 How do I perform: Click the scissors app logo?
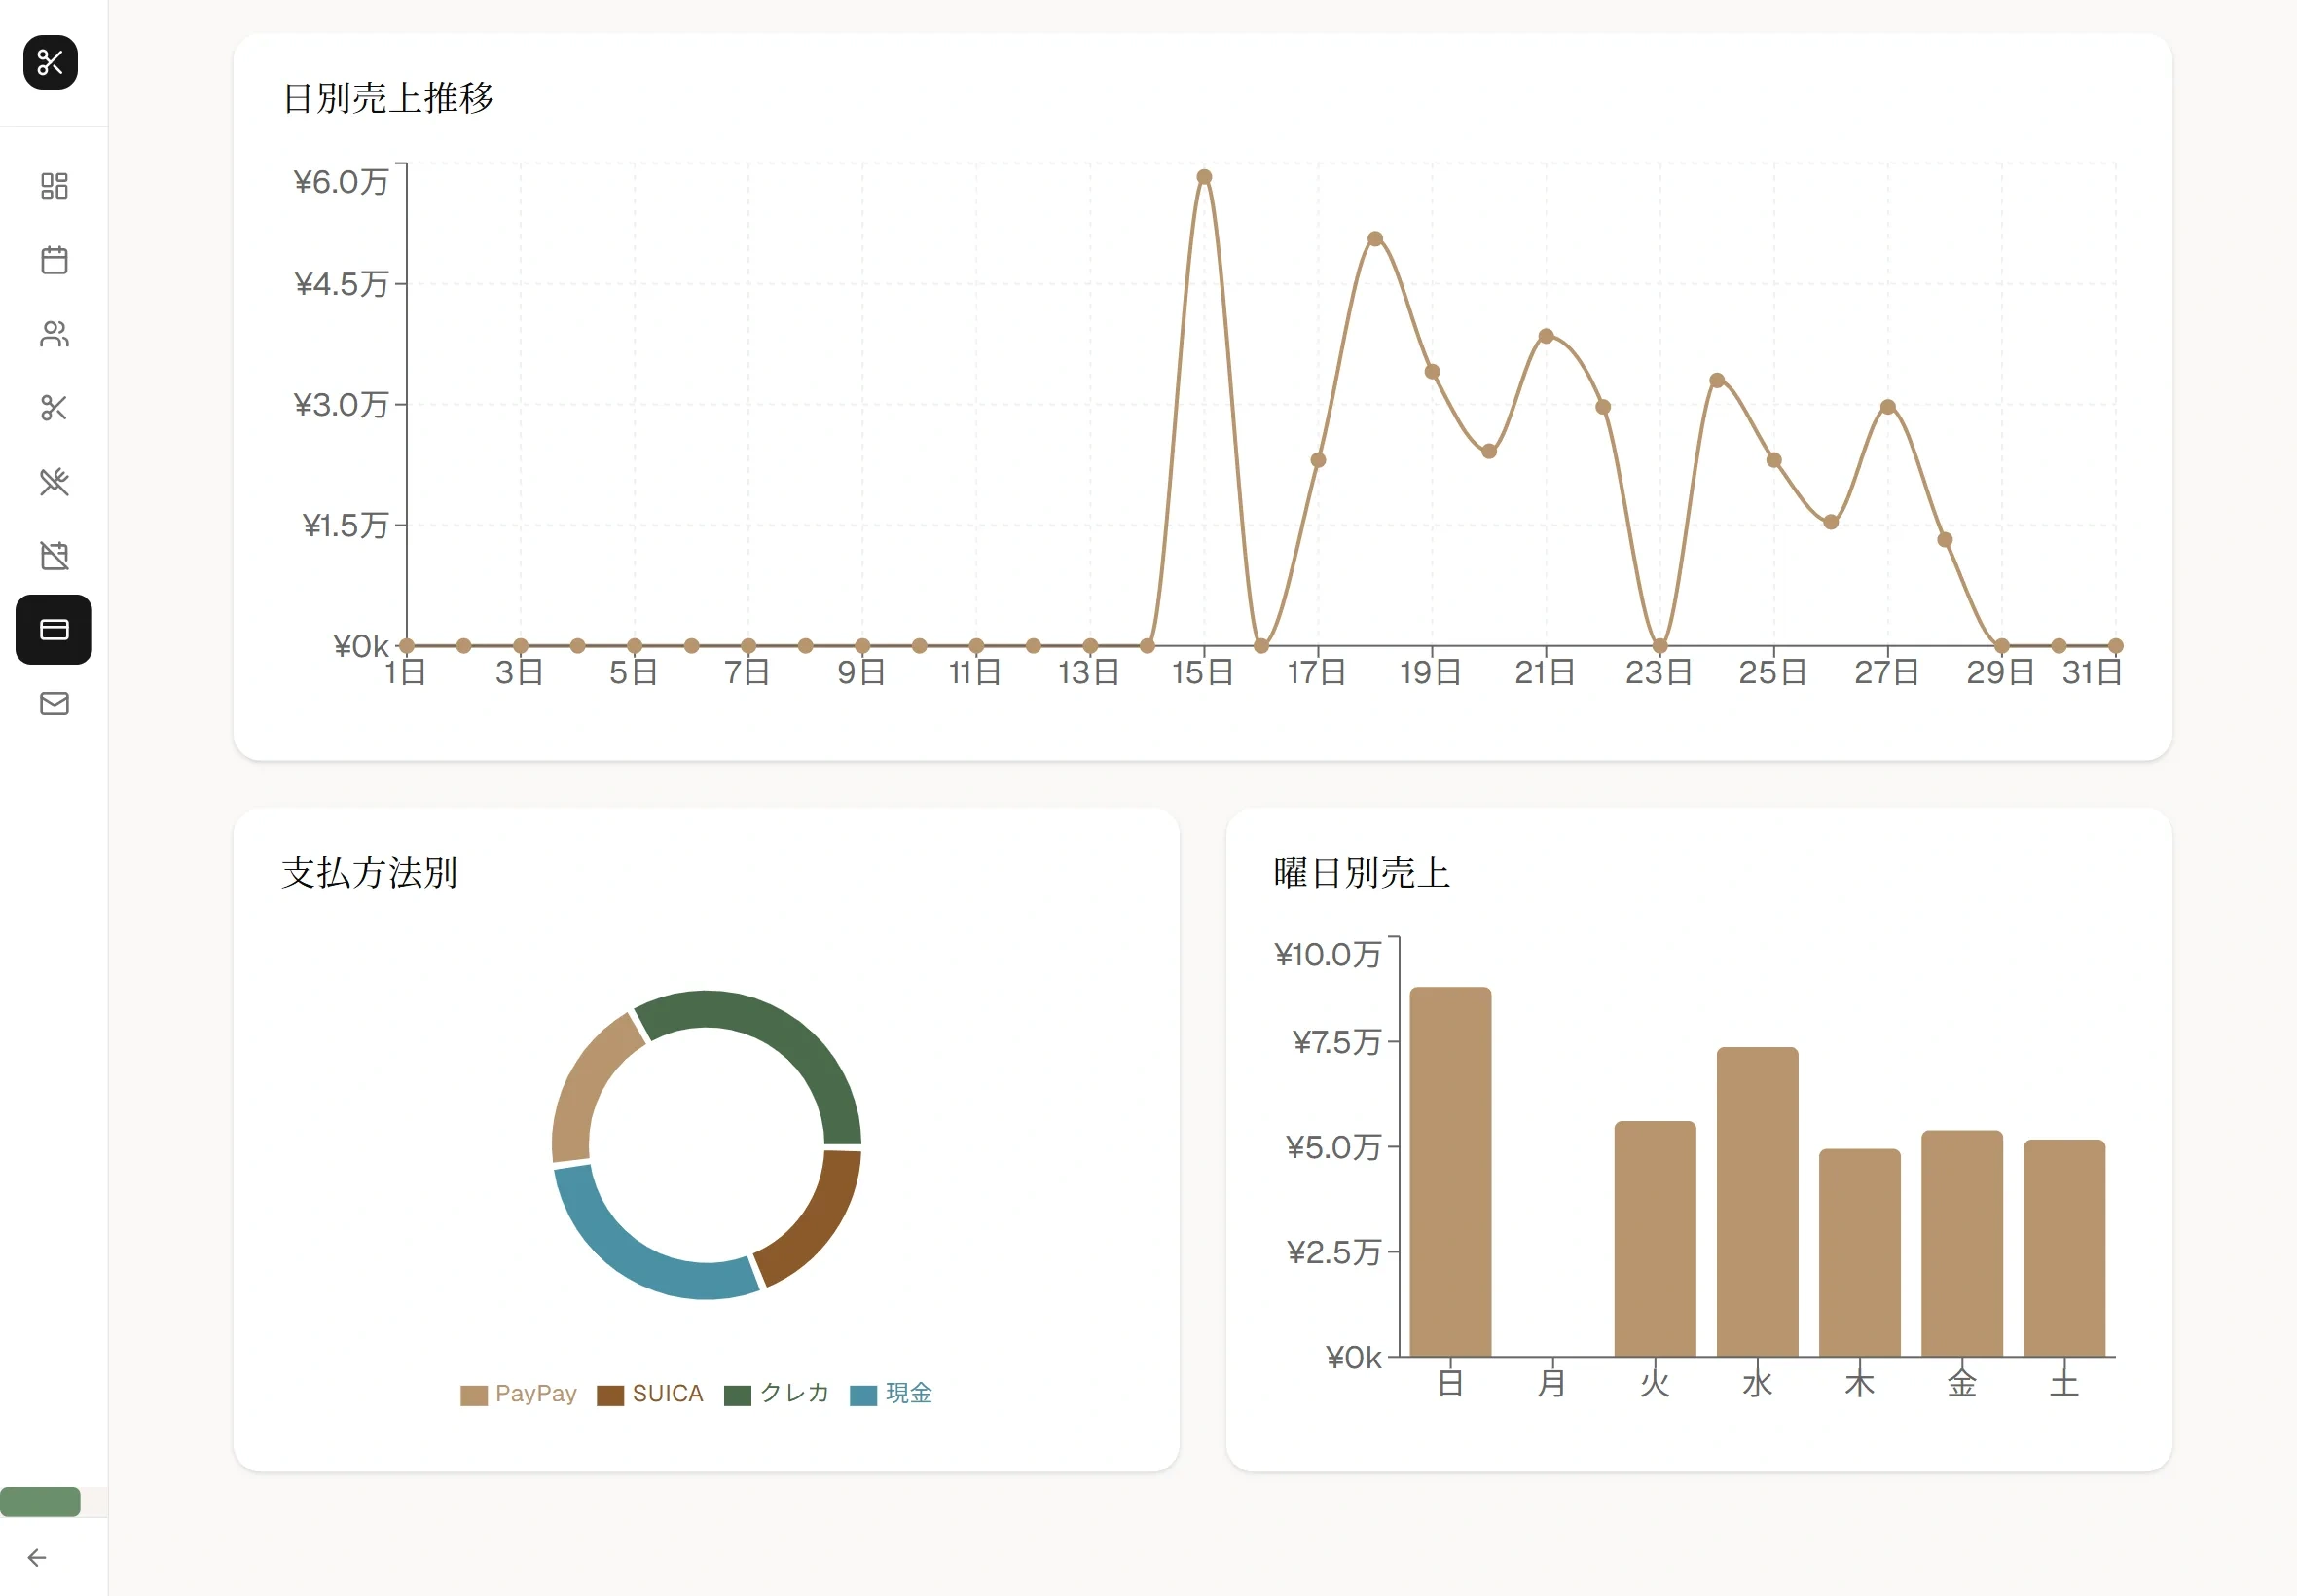(50, 62)
